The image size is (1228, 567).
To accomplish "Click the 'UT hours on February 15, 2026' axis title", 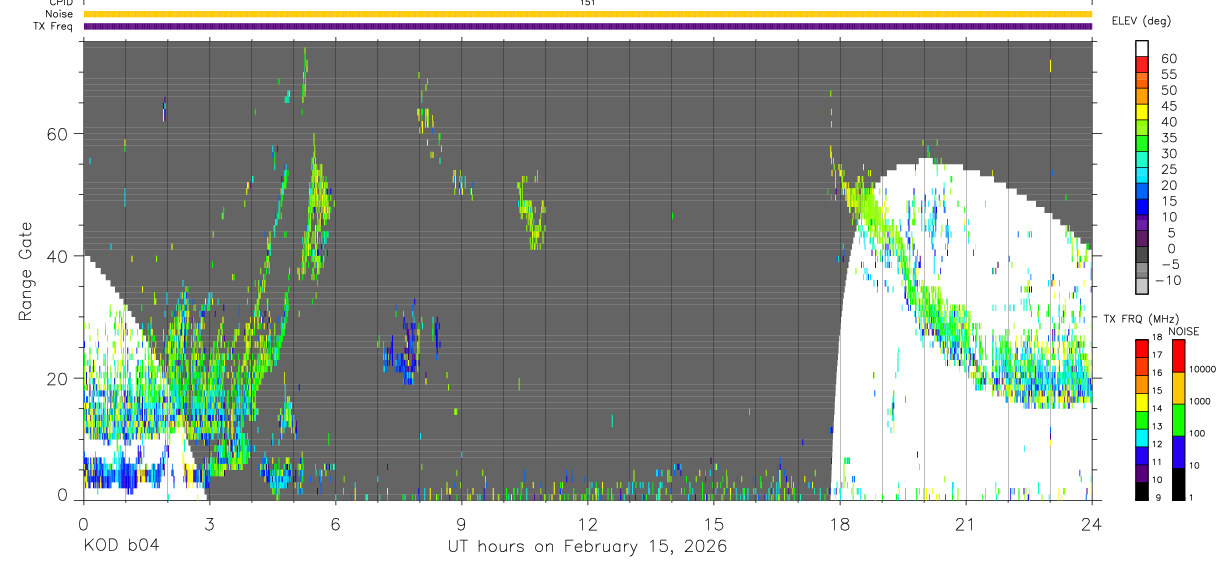I will click(587, 547).
